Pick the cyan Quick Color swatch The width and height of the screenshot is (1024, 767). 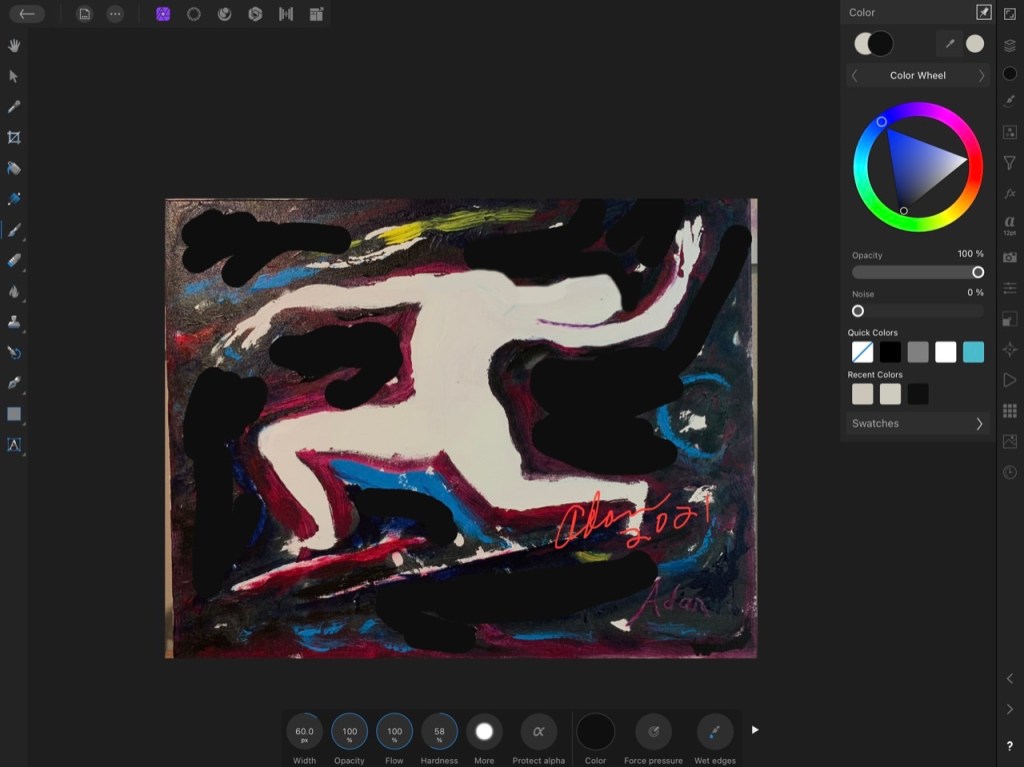973,352
